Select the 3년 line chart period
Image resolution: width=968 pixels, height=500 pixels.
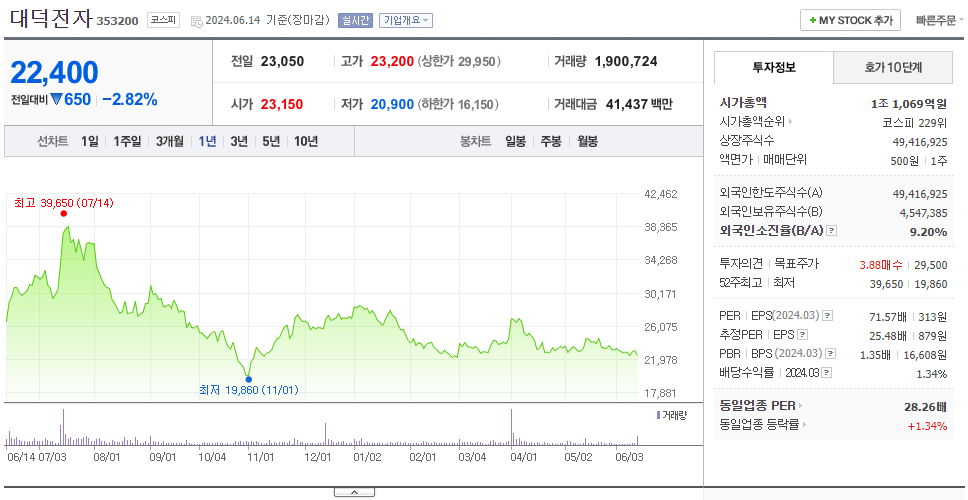[239, 141]
